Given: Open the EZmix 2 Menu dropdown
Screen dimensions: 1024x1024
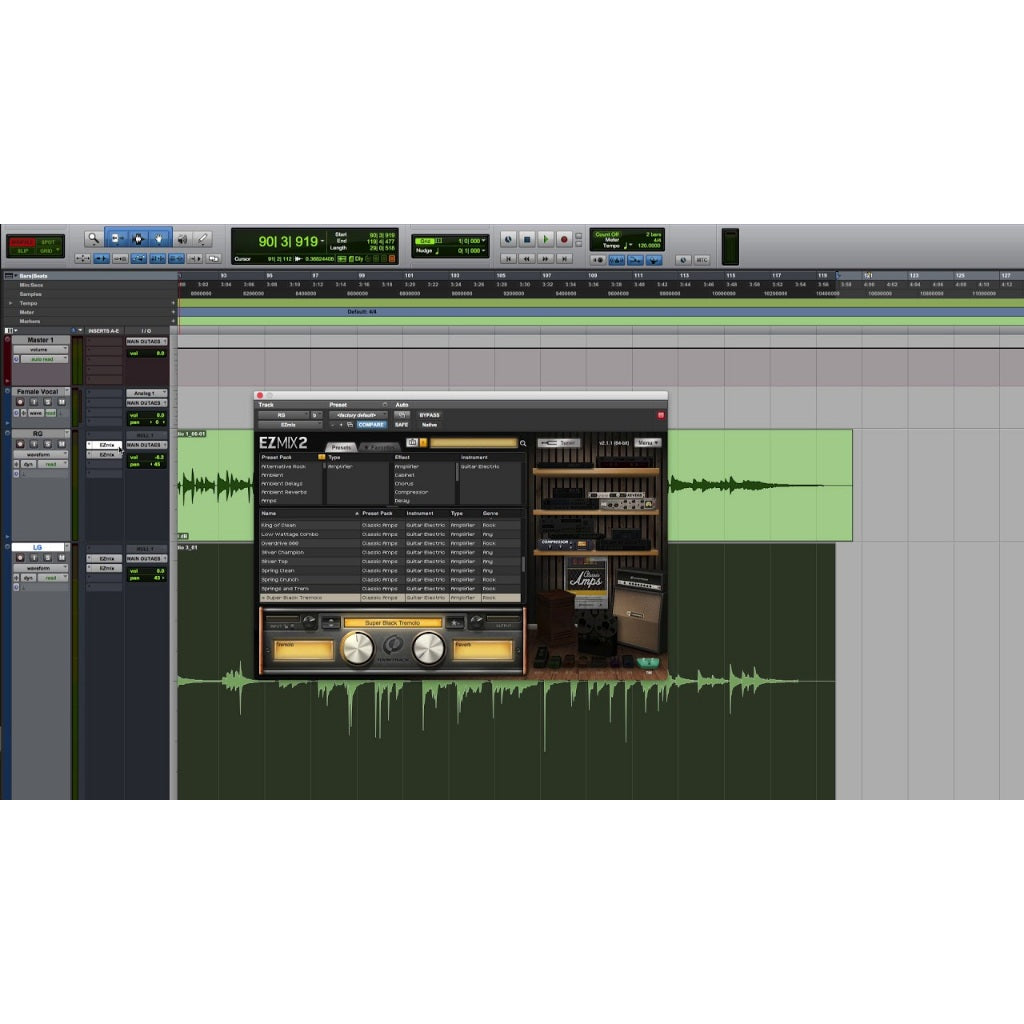Looking at the screenshot, I should (x=646, y=443).
